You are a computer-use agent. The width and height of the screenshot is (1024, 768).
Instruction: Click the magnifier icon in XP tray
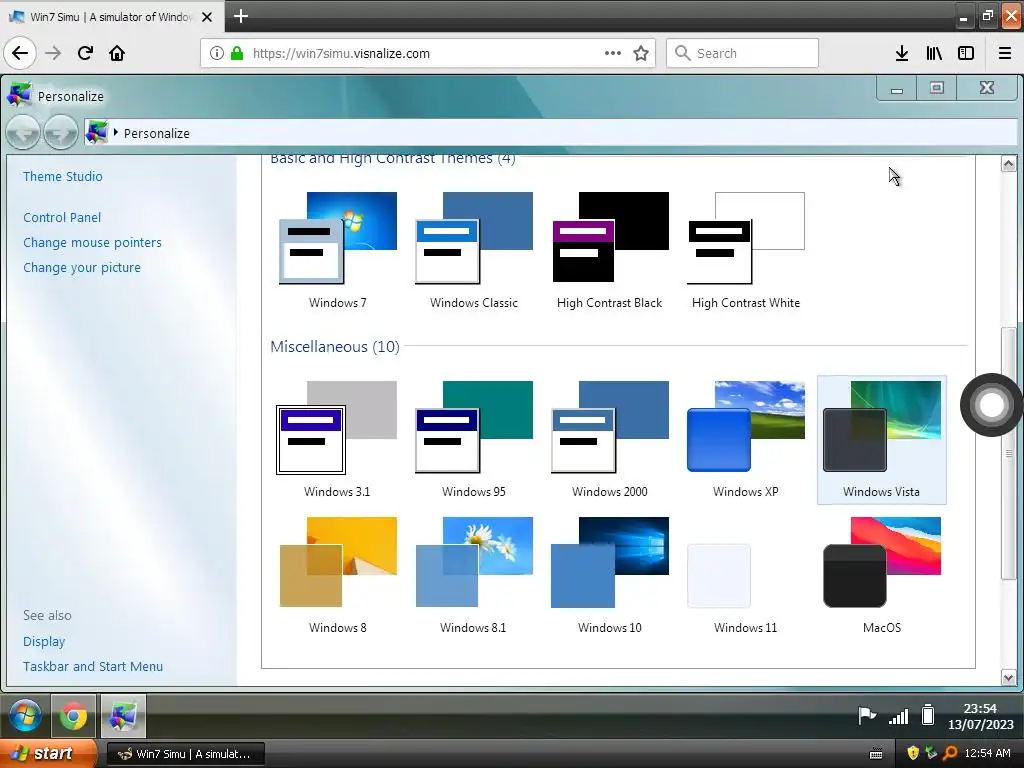pos(950,753)
